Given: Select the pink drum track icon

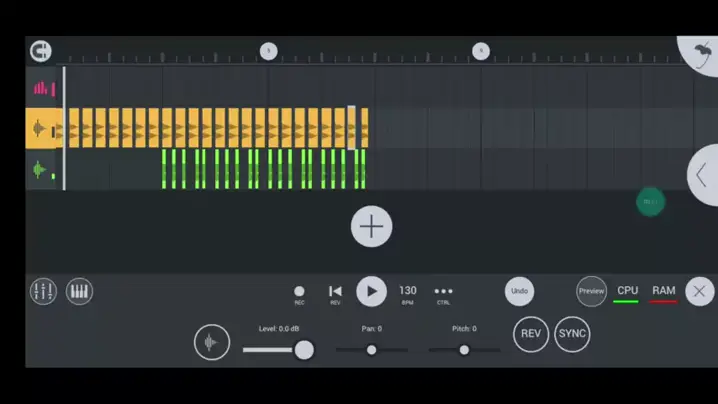Looking at the screenshot, I should [x=43, y=88].
